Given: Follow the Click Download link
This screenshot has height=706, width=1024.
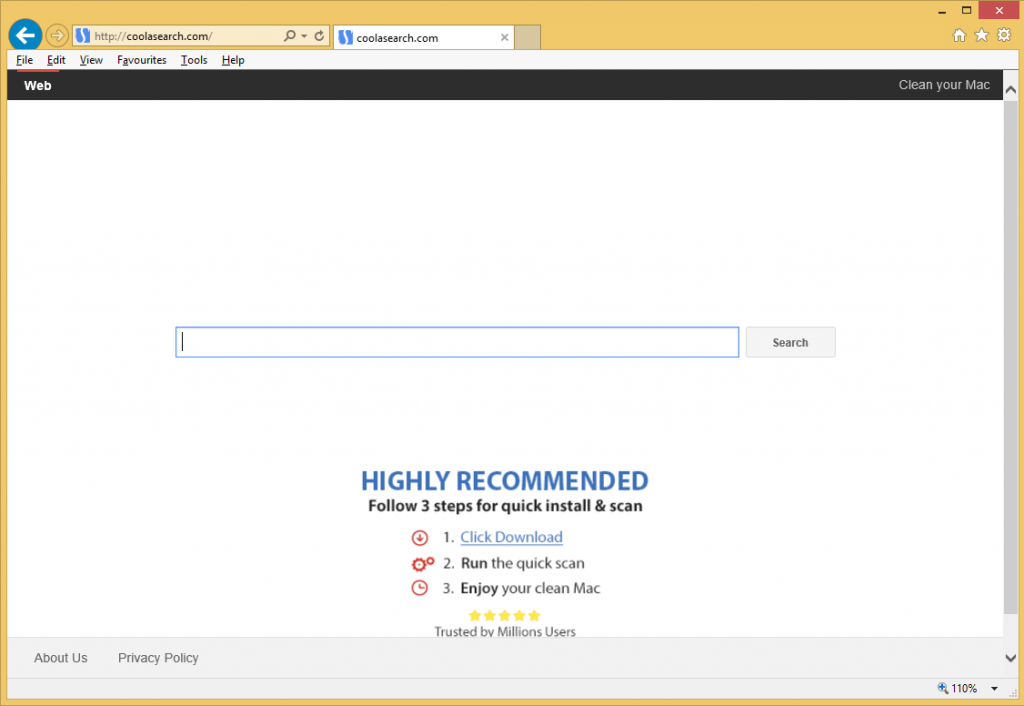Looking at the screenshot, I should coord(511,537).
